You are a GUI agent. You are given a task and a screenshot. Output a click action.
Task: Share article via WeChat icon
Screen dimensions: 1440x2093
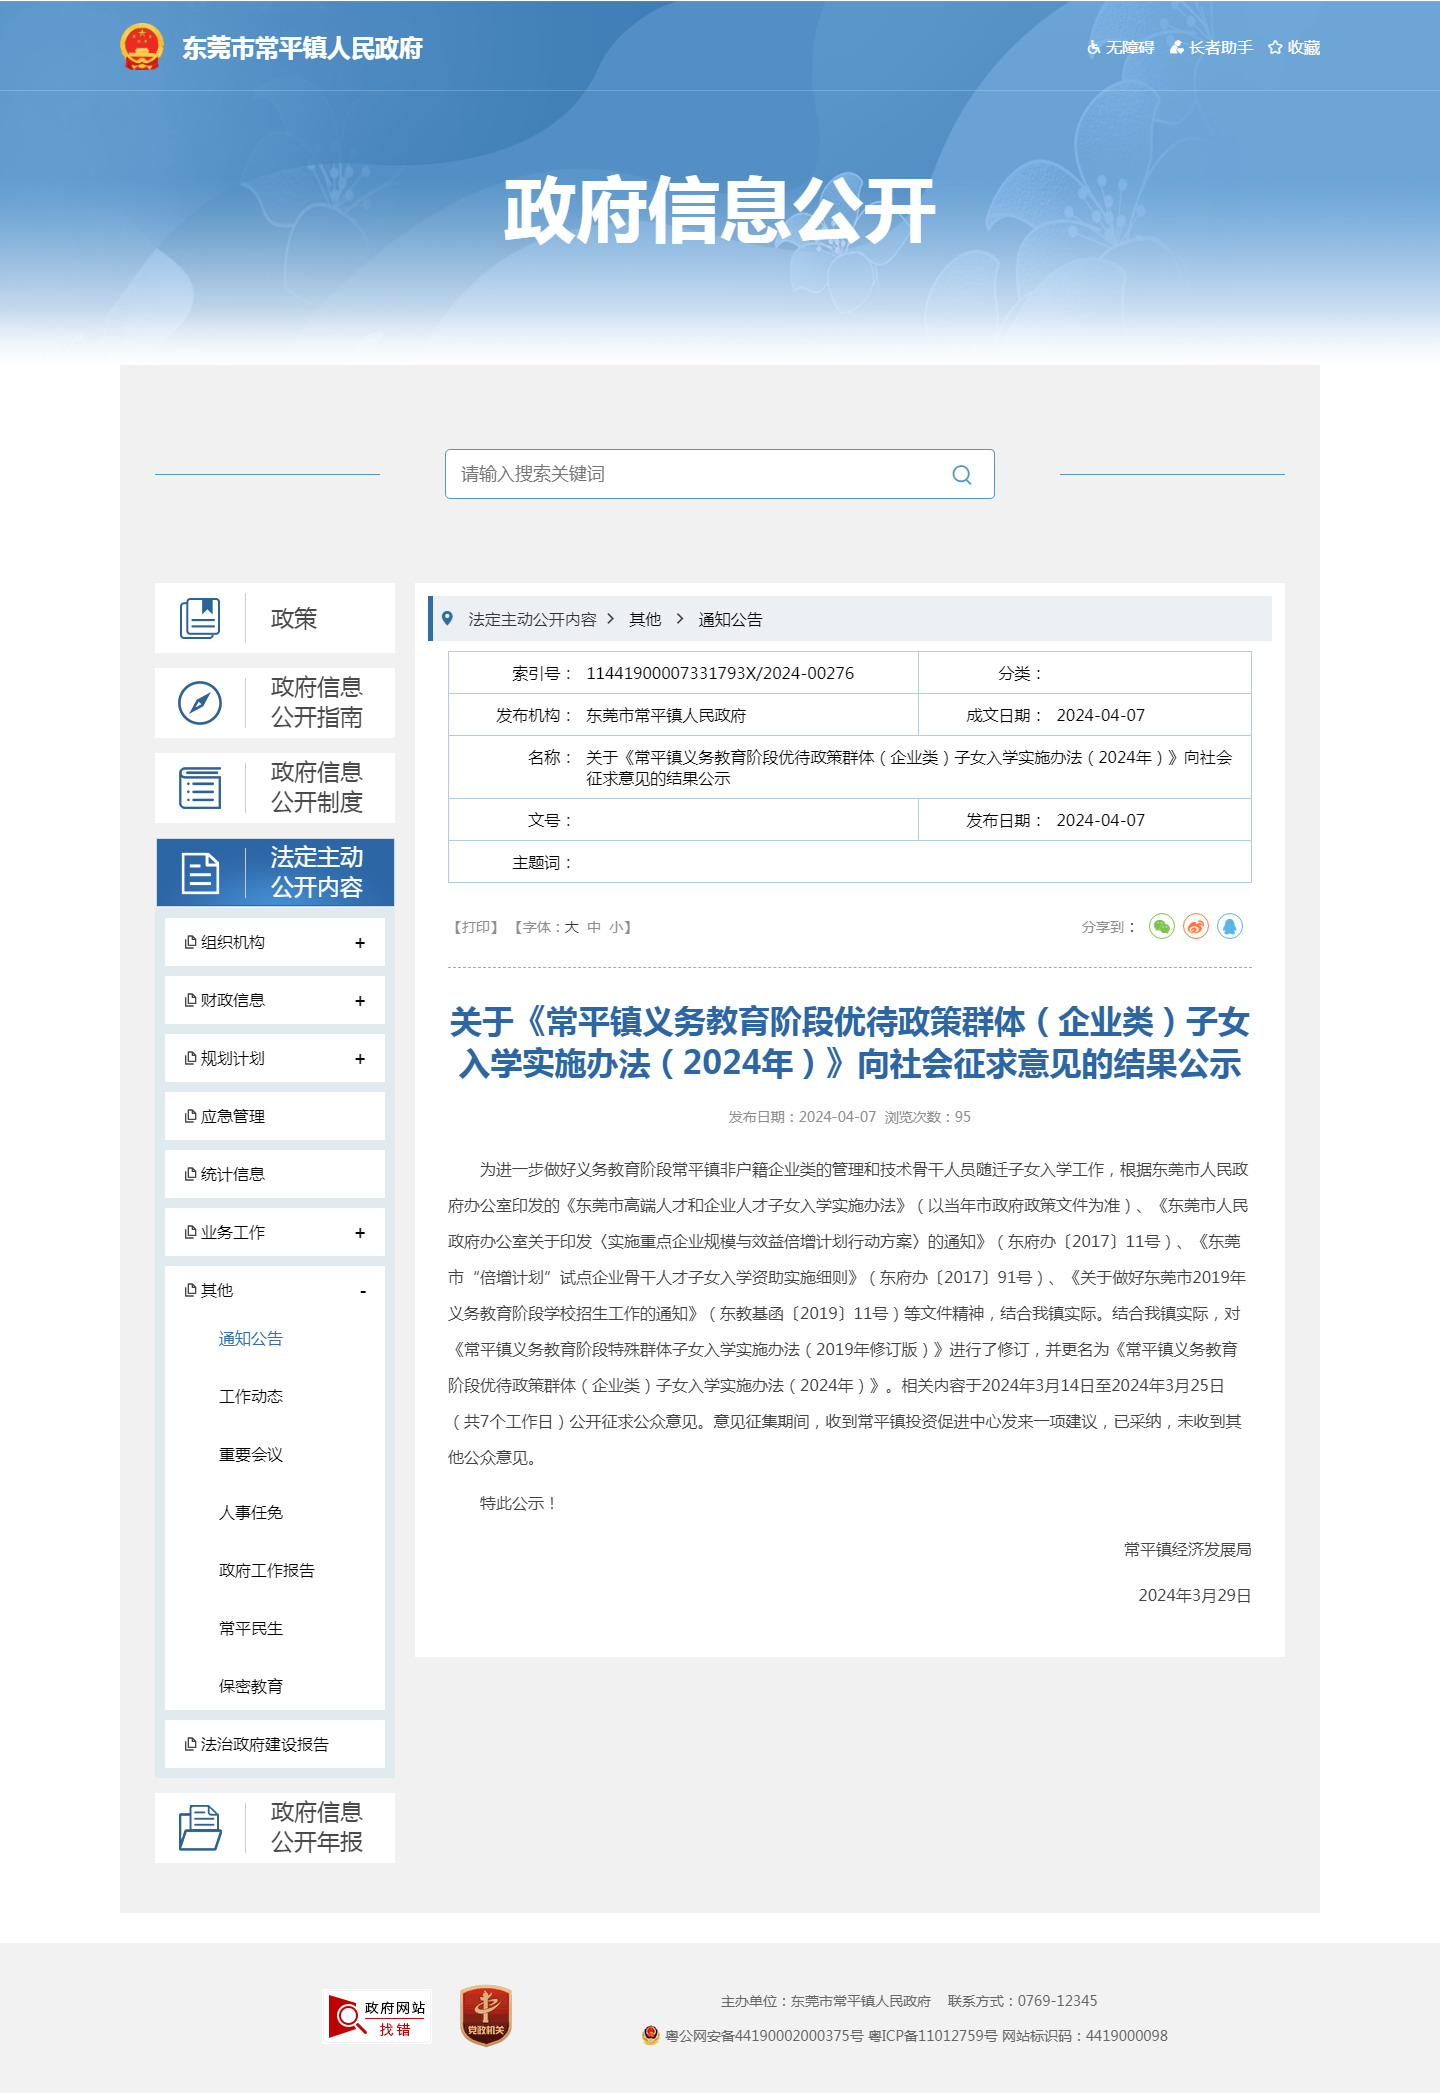(x=1161, y=927)
